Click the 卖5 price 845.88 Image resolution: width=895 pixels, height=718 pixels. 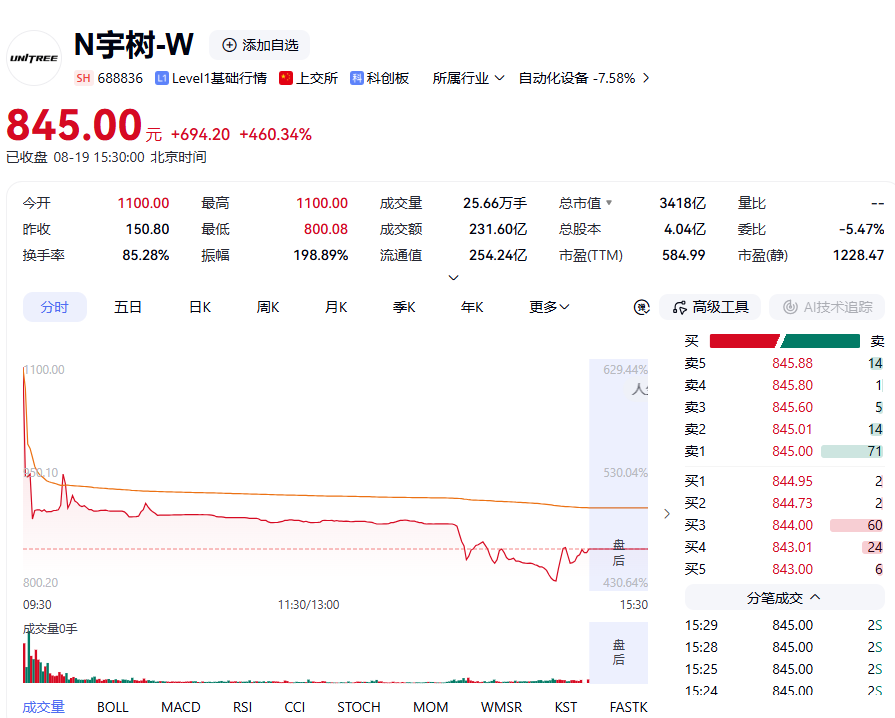point(792,363)
